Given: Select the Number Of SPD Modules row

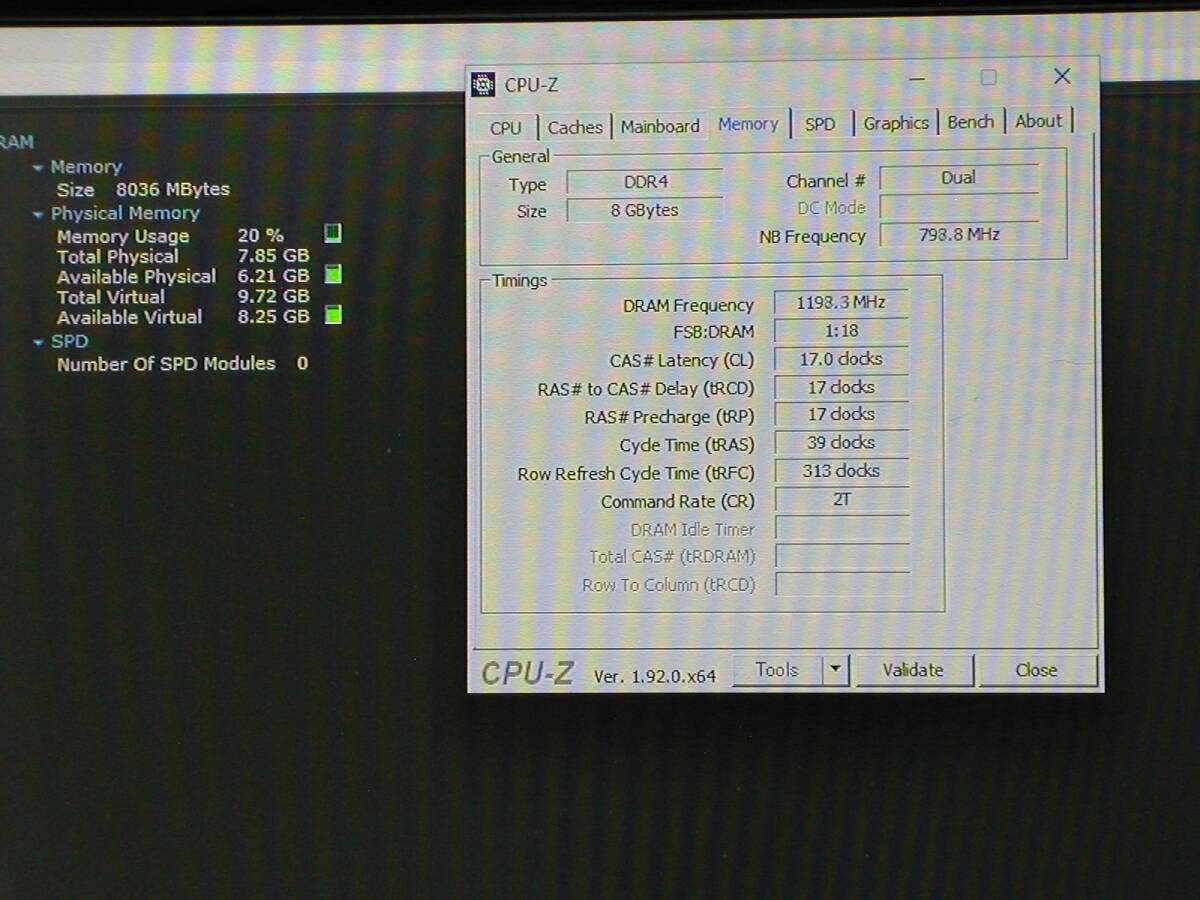Looking at the screenshot, I should click(x=182, y=364).
